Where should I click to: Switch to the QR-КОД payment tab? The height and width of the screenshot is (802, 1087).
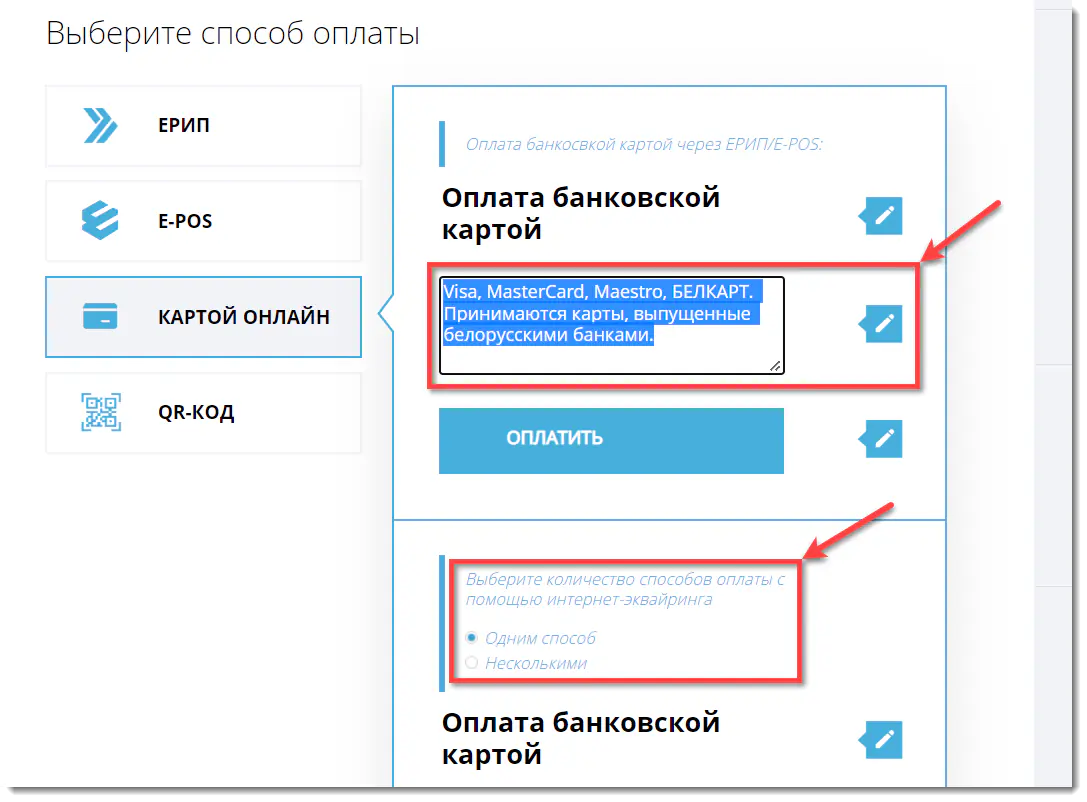[x=203, y=412]
